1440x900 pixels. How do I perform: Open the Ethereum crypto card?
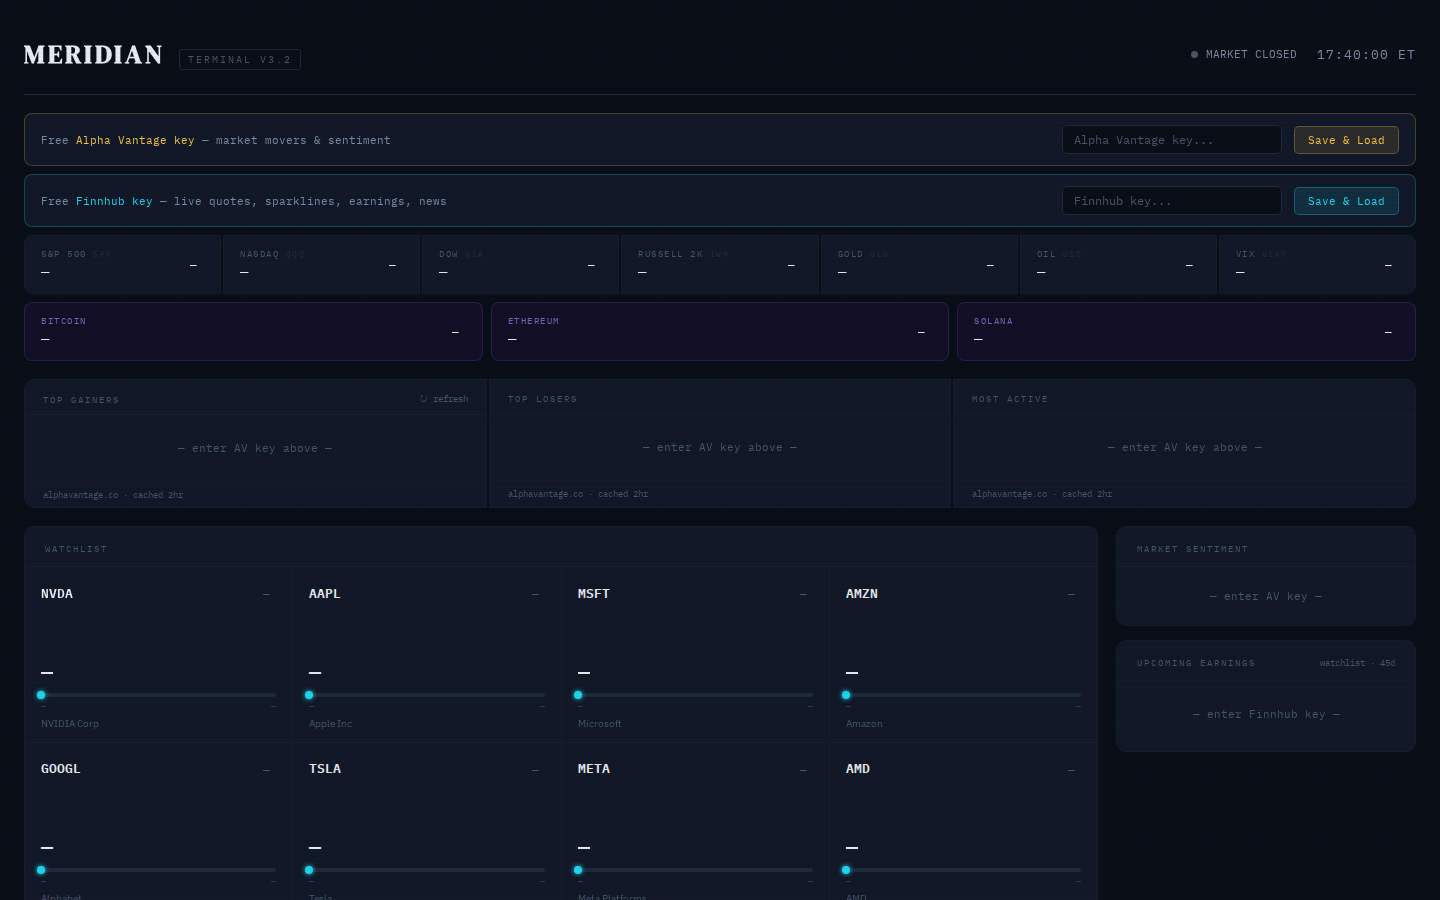(x=719, y=331)
